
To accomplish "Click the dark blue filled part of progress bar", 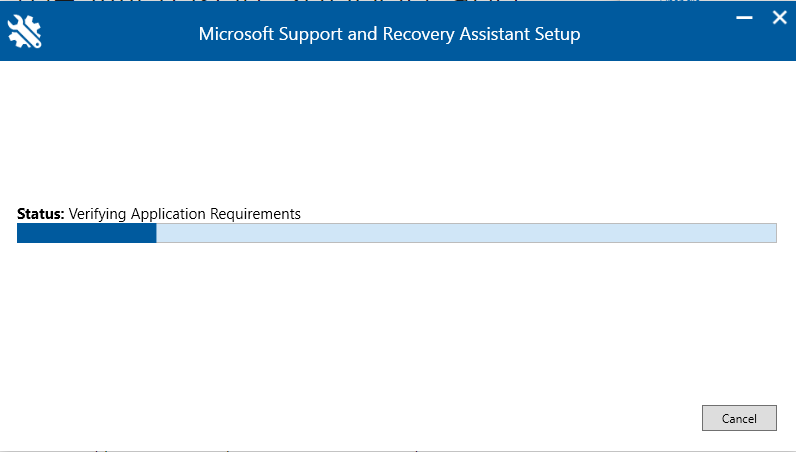I will point(86,233).
